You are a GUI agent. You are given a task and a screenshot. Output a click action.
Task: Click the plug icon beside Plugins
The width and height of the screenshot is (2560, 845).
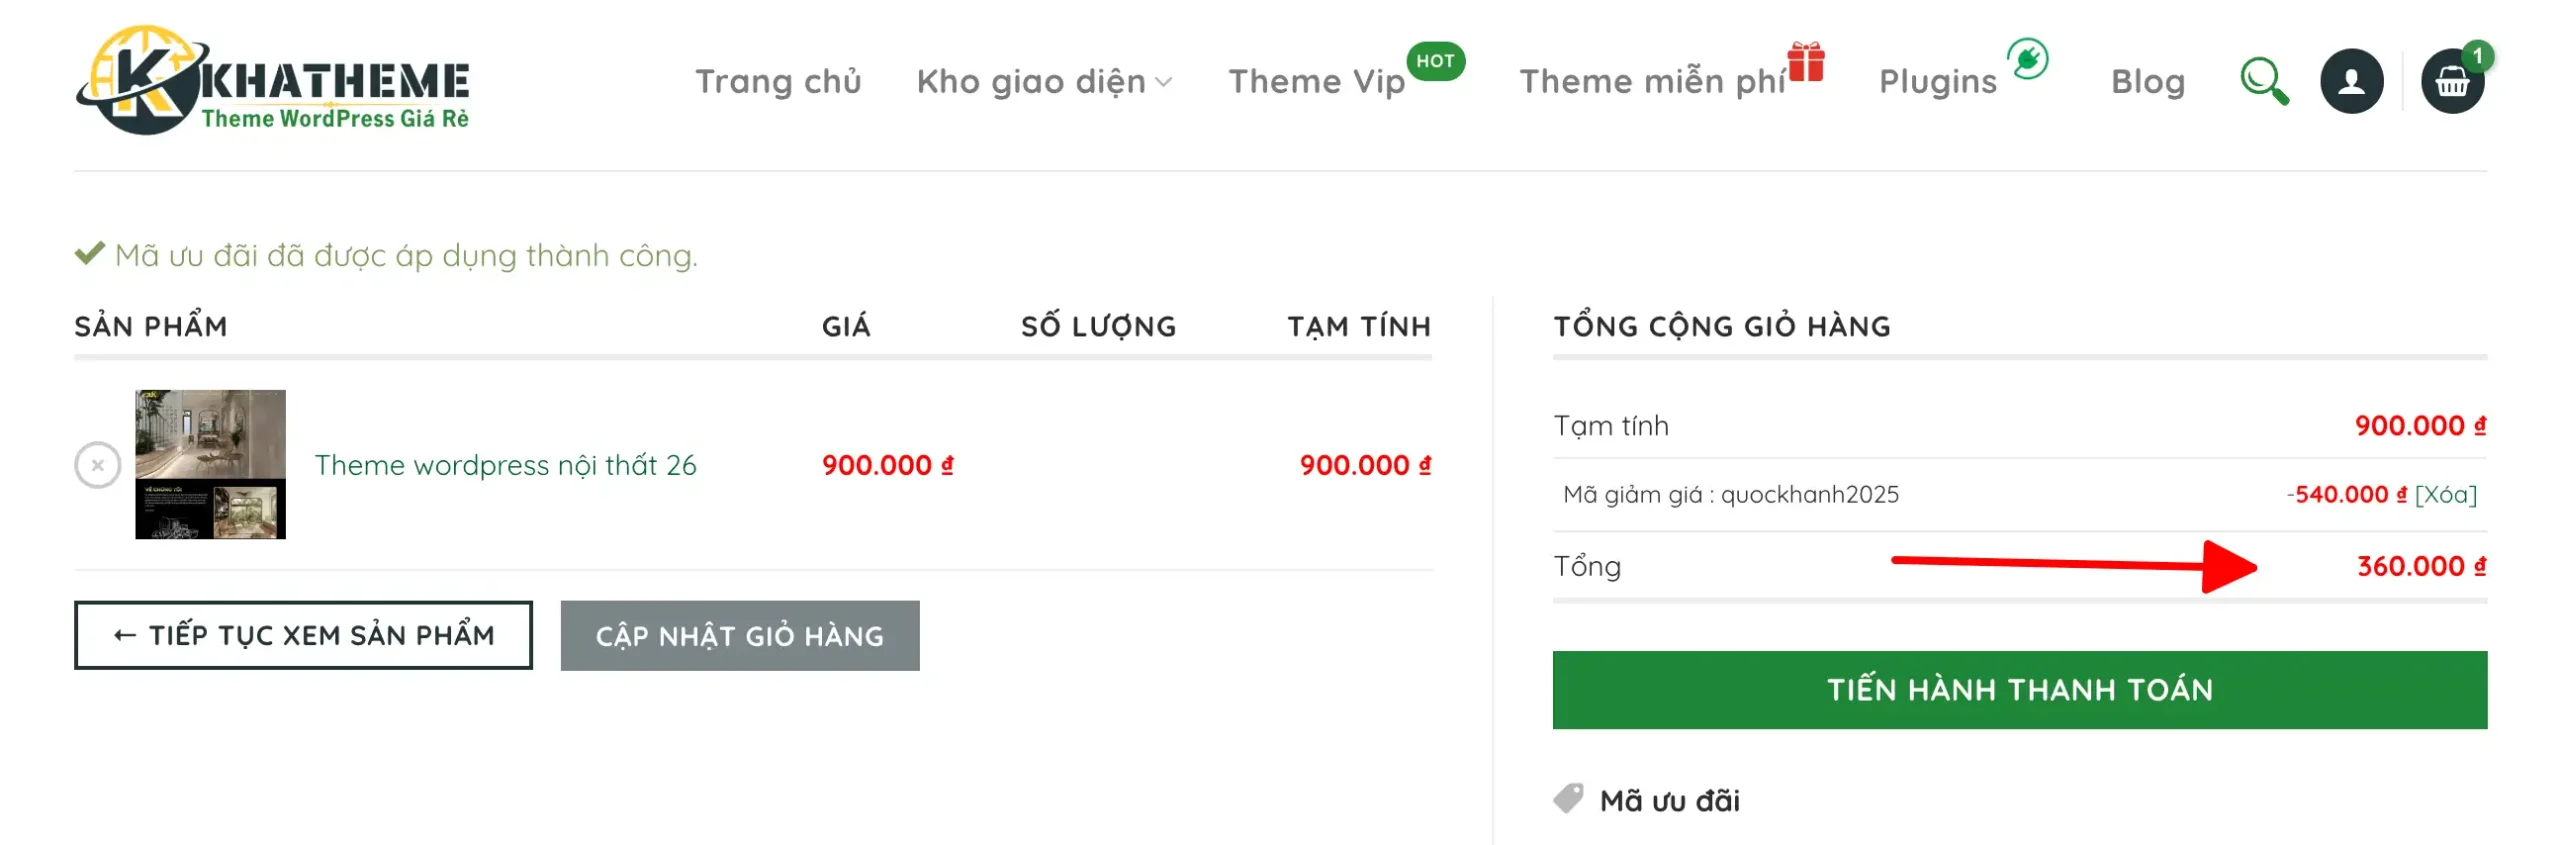click(x=2027, y=59)
